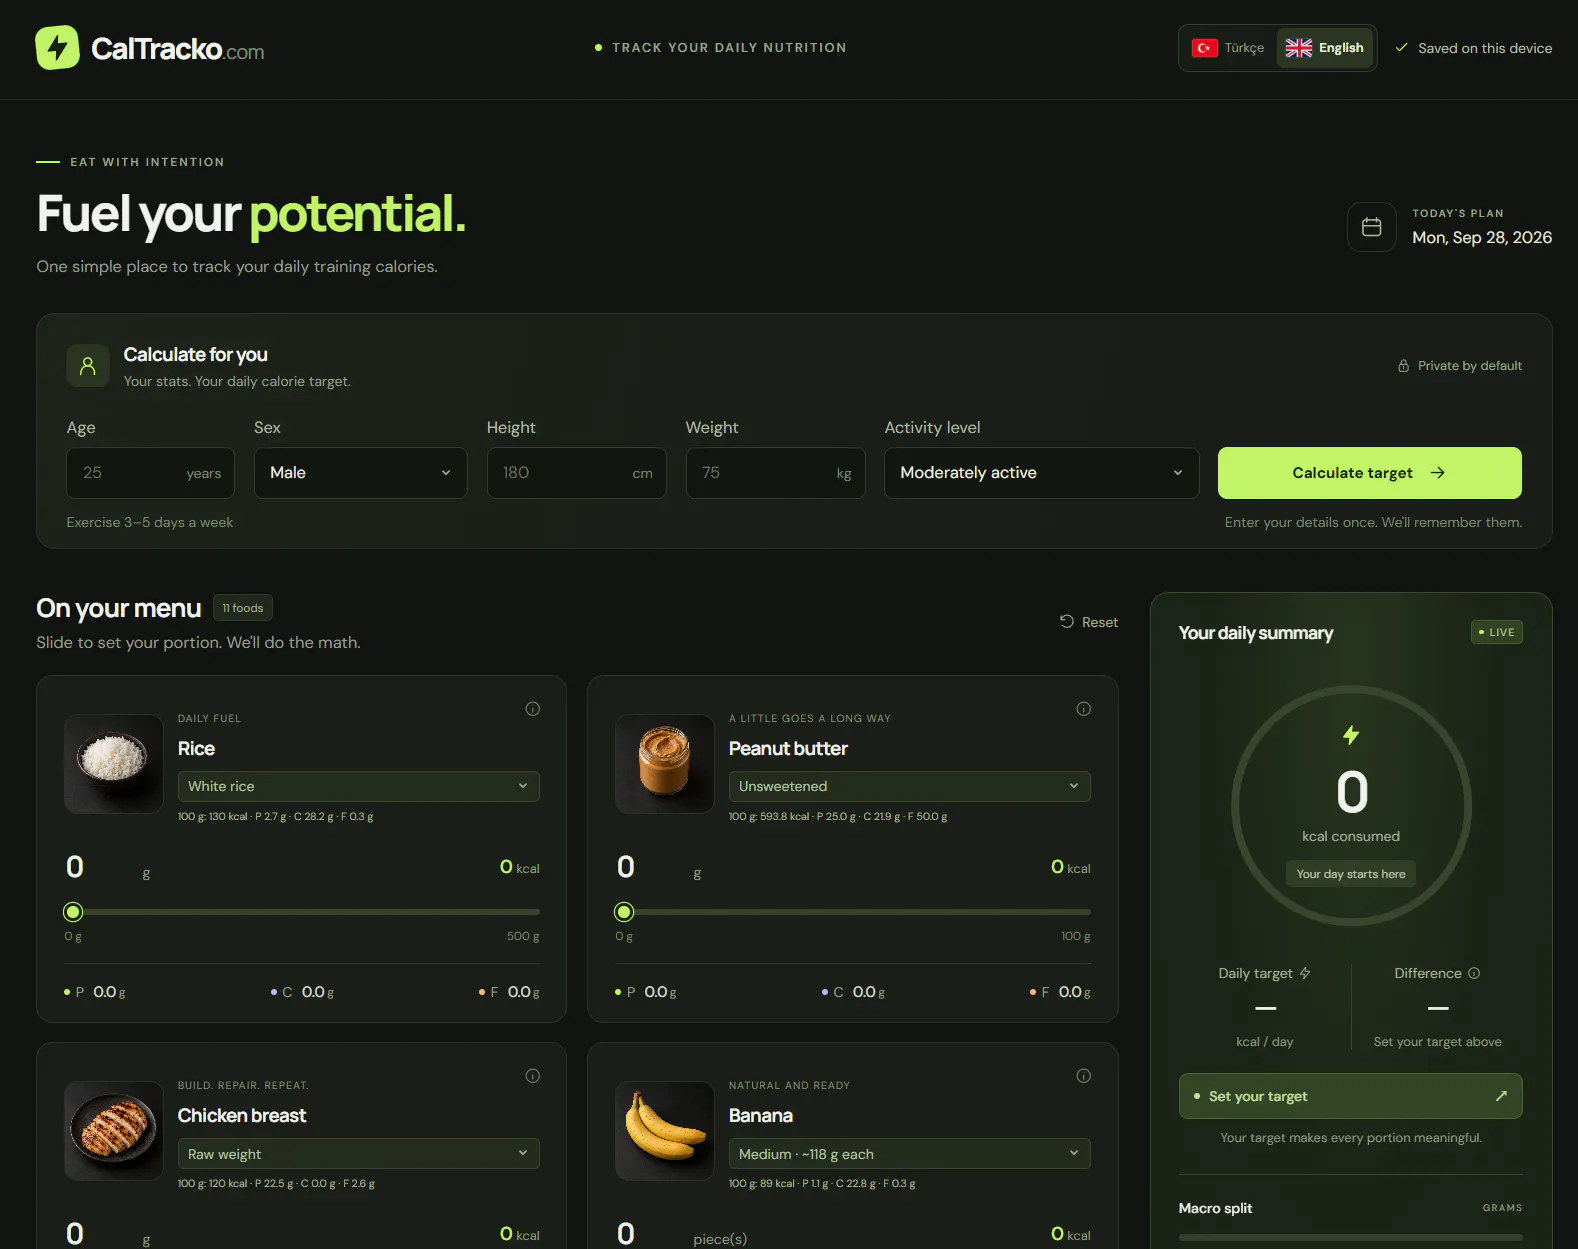Click the Chicken breast thumbnail image

114,1131
